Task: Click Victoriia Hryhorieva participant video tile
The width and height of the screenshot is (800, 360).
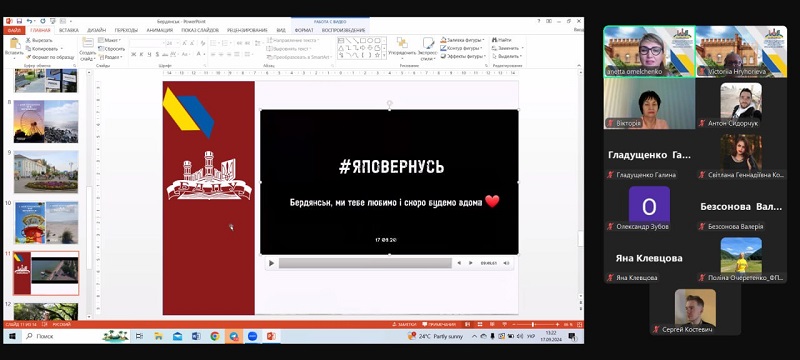Action: 741,52
